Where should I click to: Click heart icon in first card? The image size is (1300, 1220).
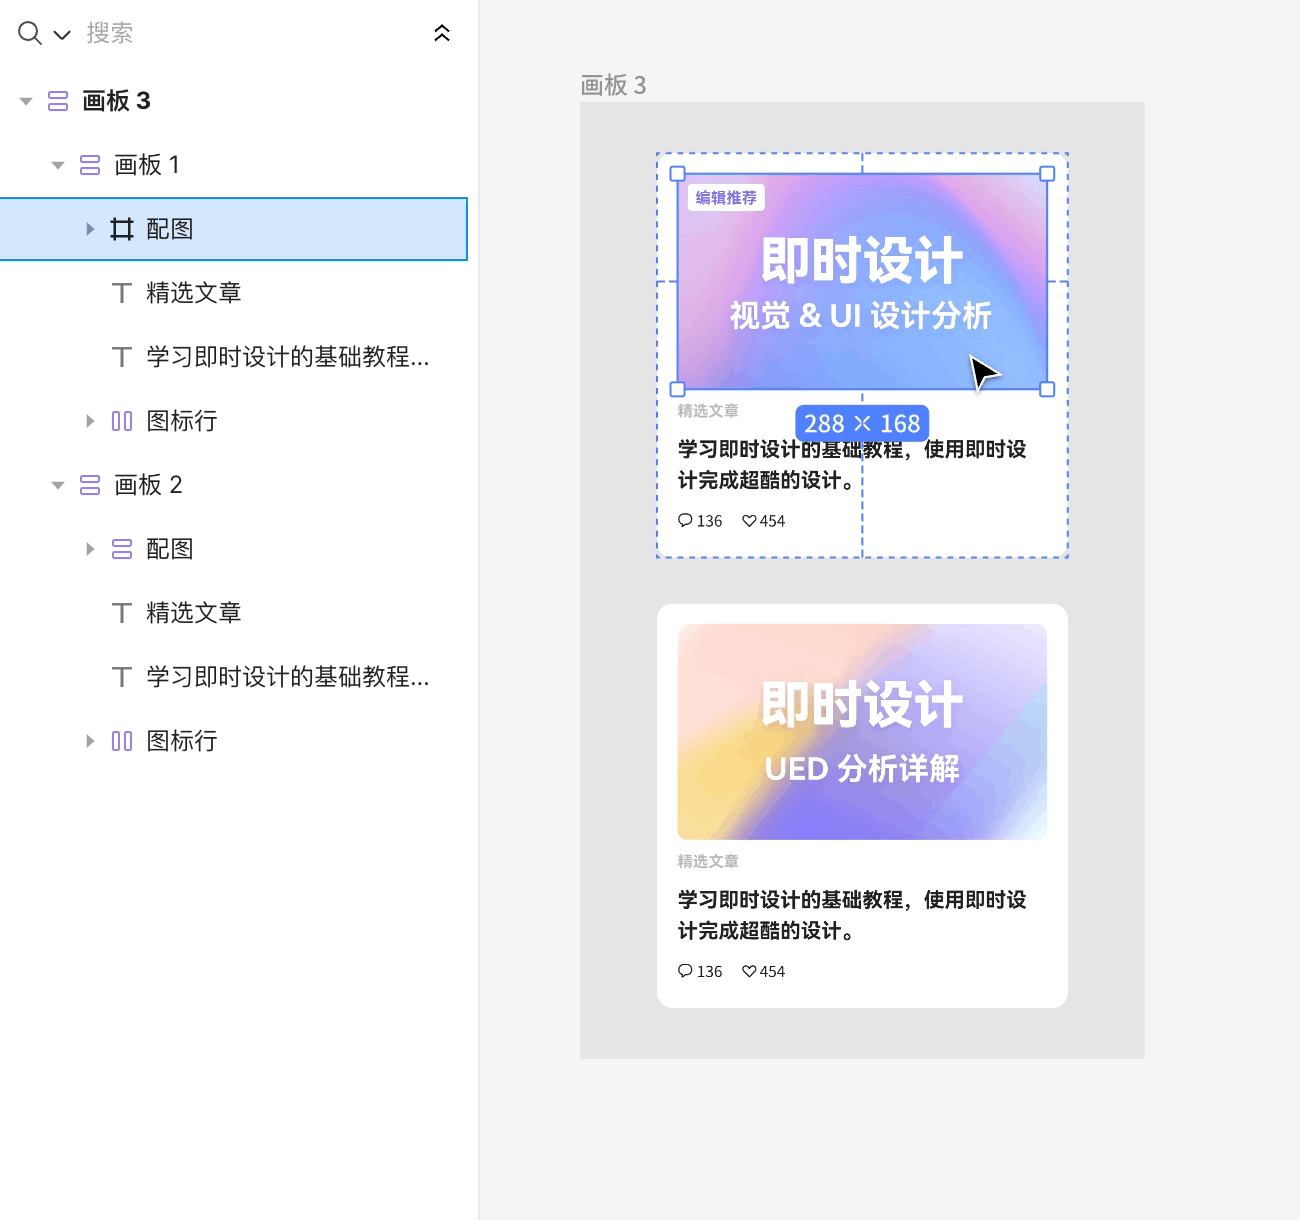[x=749, y=521]
